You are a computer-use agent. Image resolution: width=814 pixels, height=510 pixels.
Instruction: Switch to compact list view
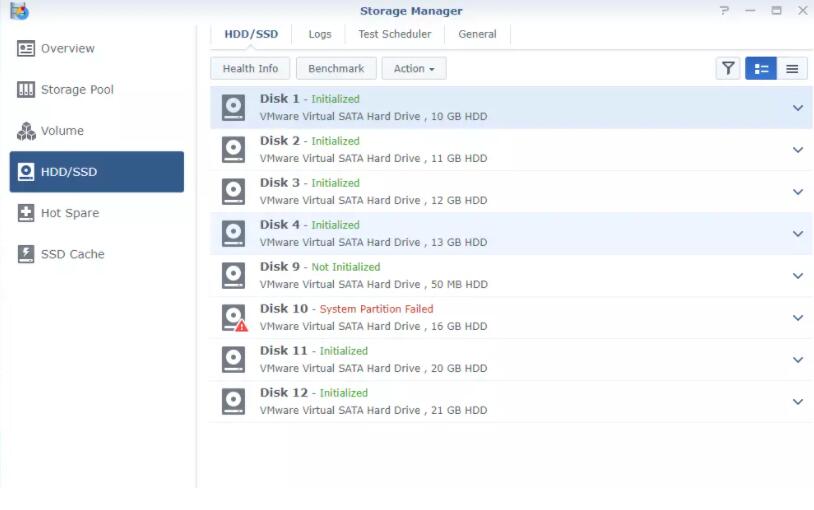[x=792, y=68]
